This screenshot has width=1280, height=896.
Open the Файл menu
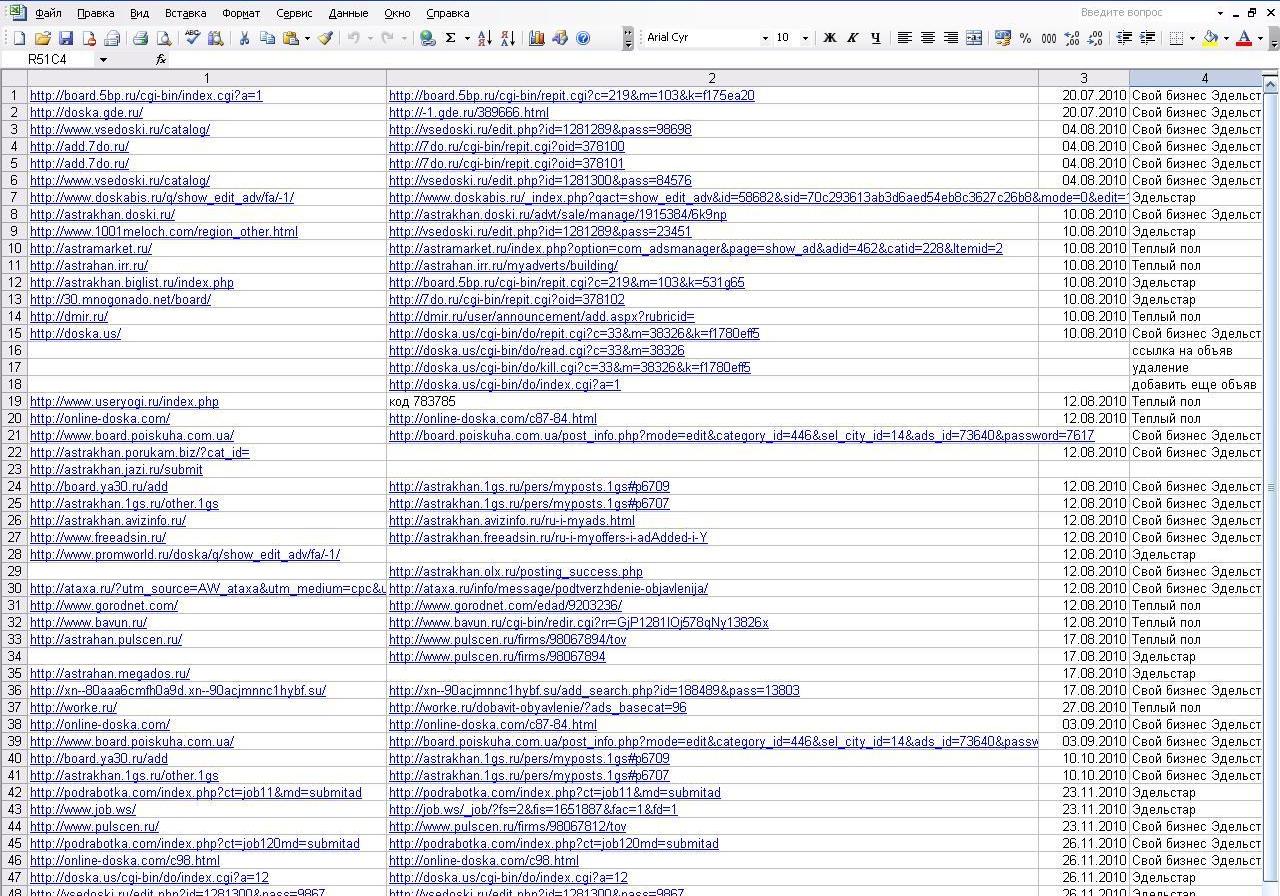coord(48,13)
